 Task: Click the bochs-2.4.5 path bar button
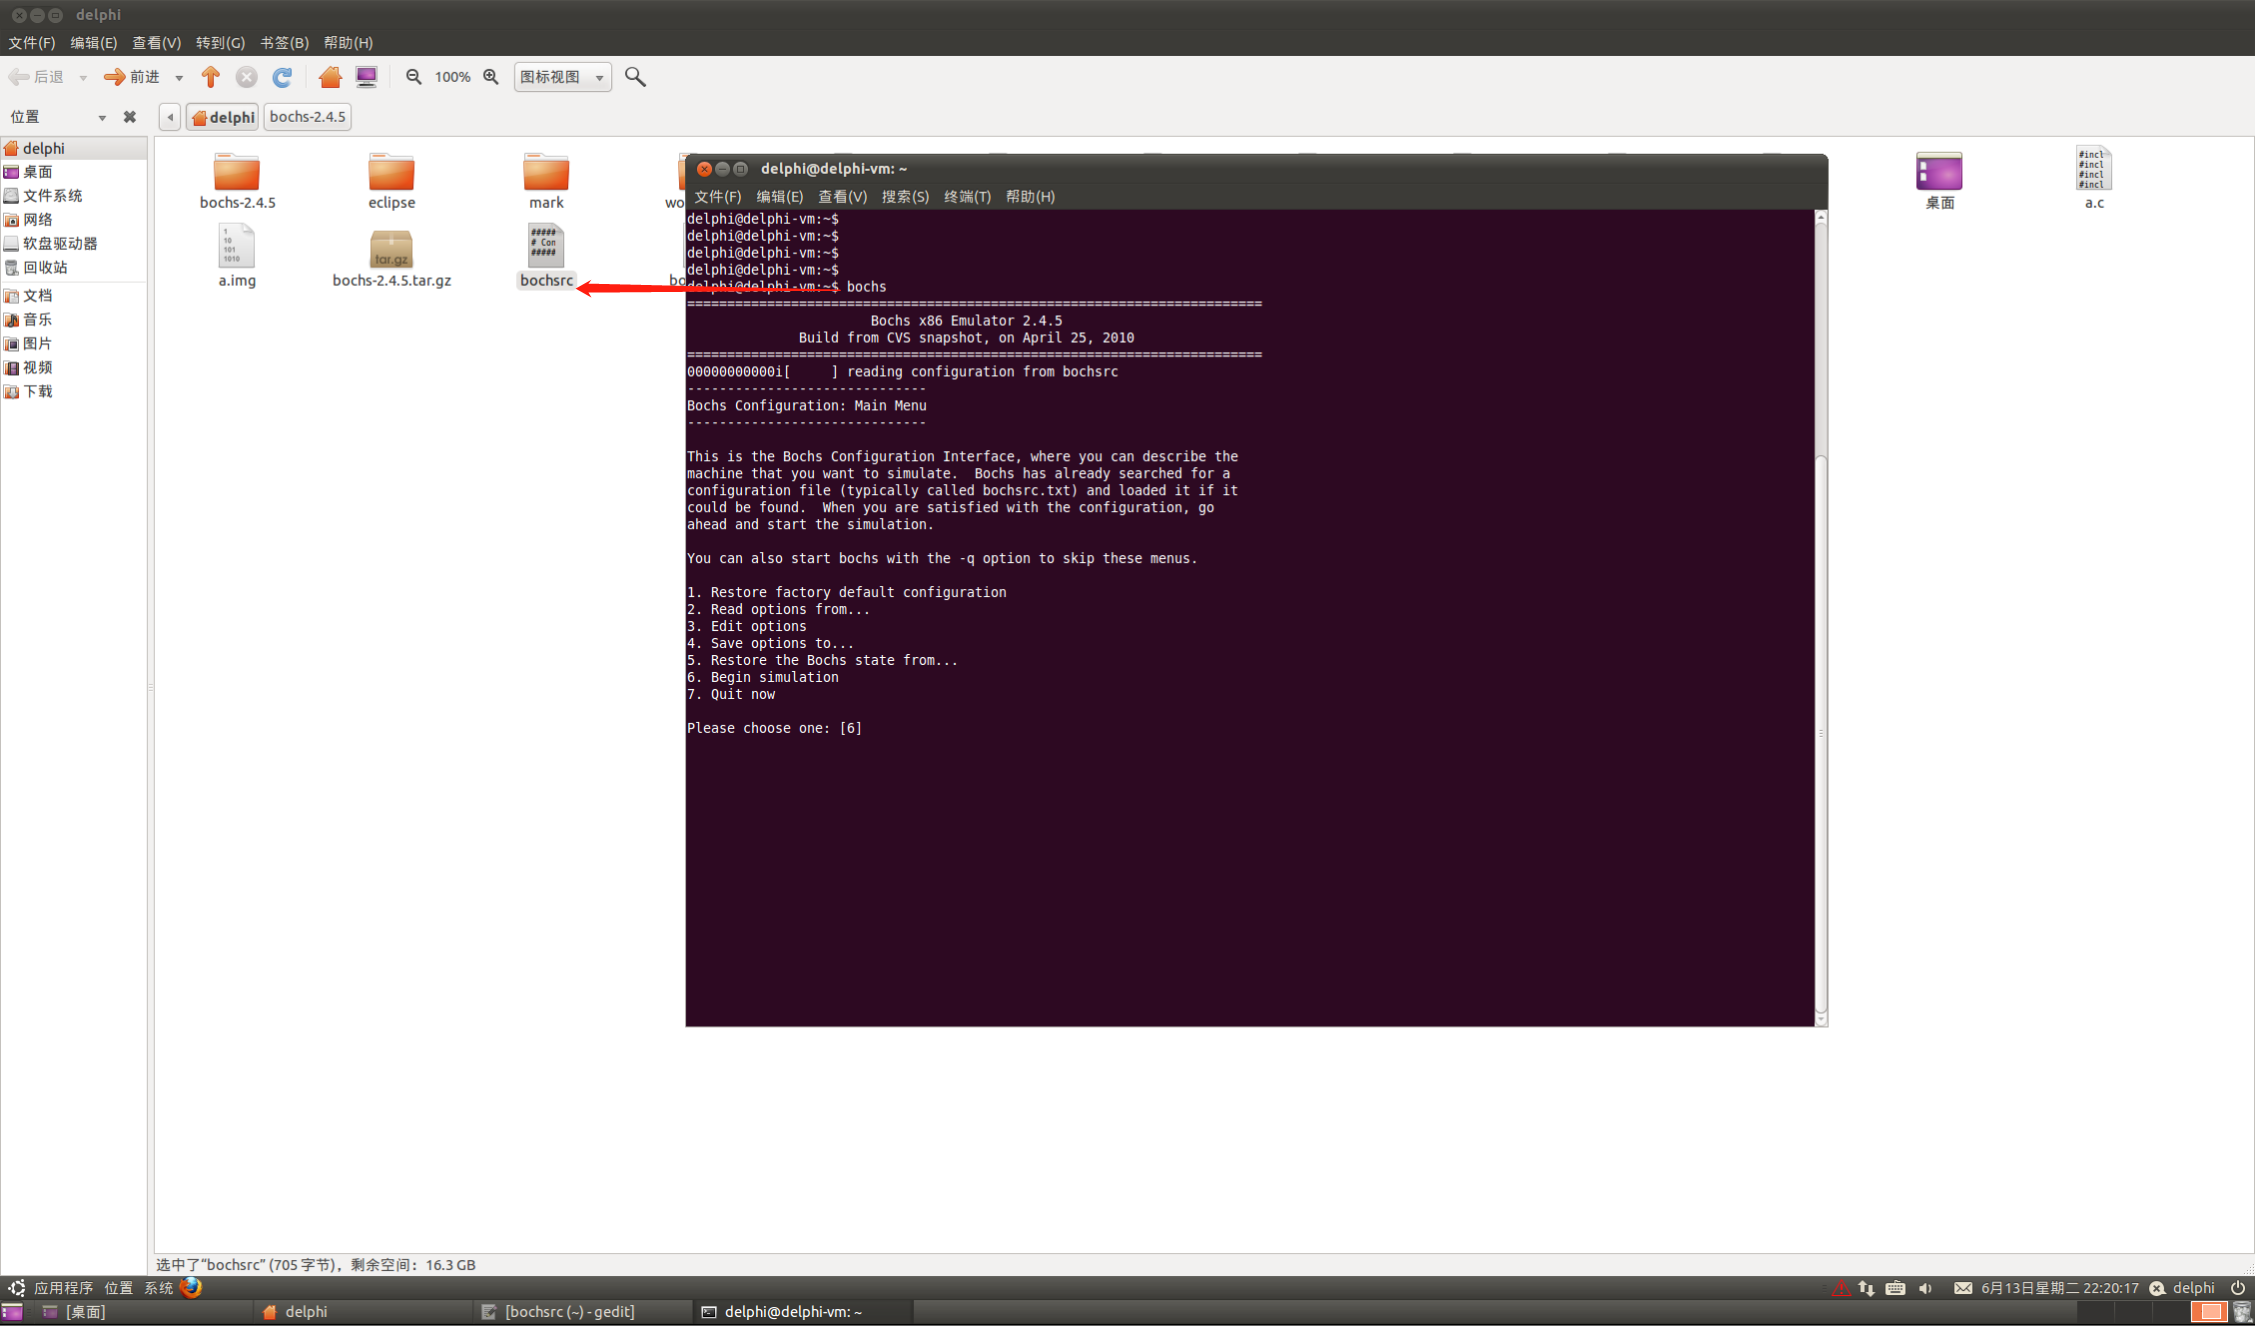coord(307,117)
